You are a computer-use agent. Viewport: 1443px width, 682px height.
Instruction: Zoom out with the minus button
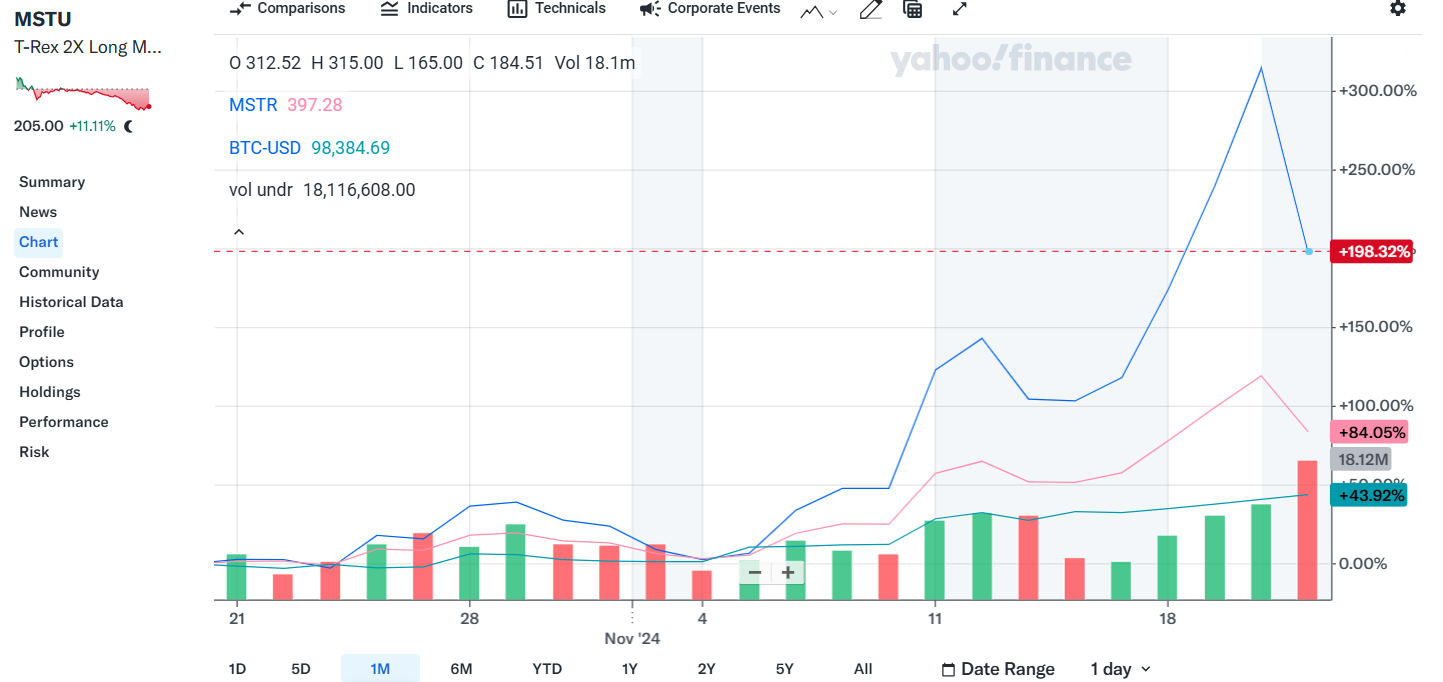click(x=755, y=572)
